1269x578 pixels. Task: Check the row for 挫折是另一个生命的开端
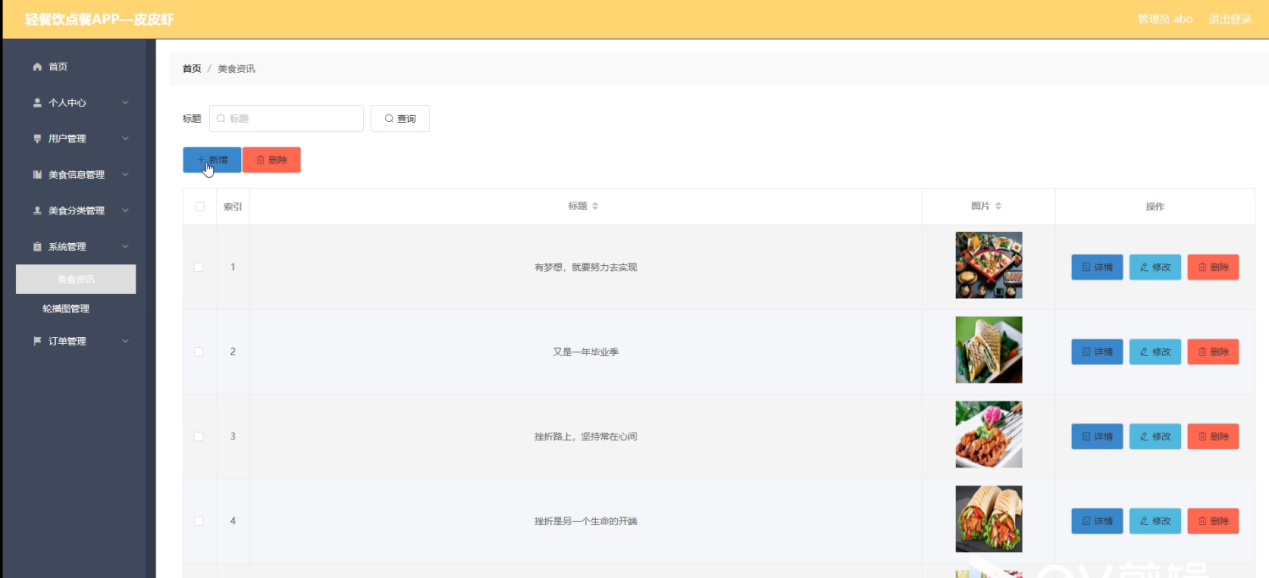point(199,521)
